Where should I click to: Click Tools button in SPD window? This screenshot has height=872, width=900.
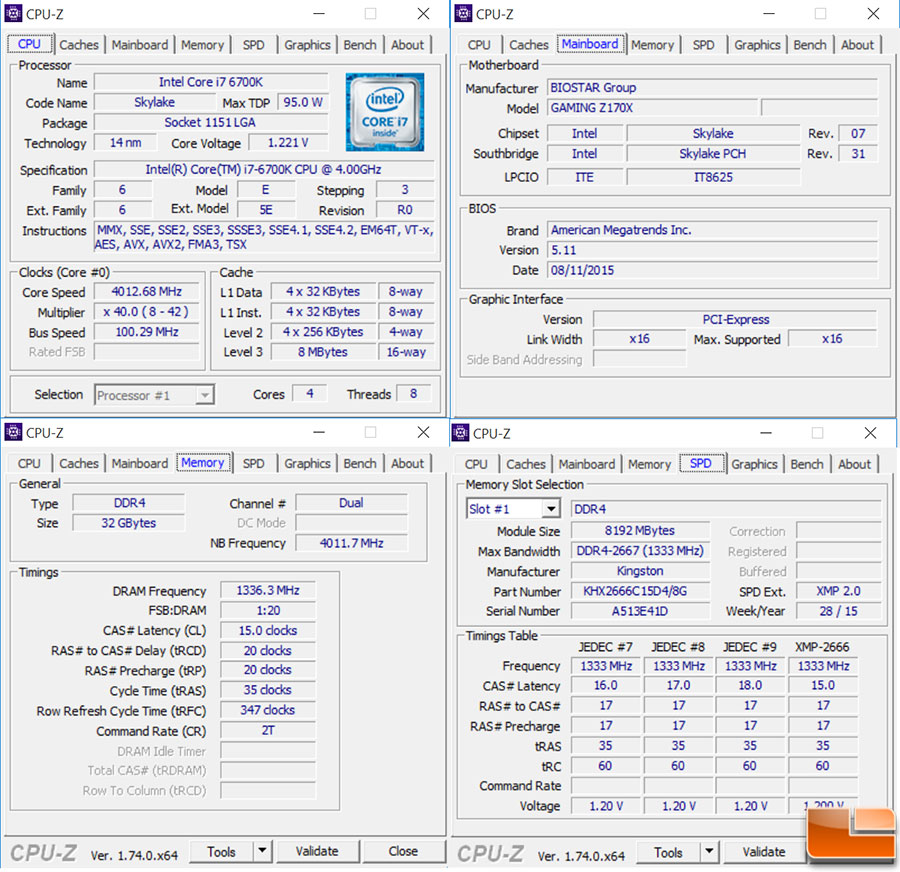(x=669, y=852)
